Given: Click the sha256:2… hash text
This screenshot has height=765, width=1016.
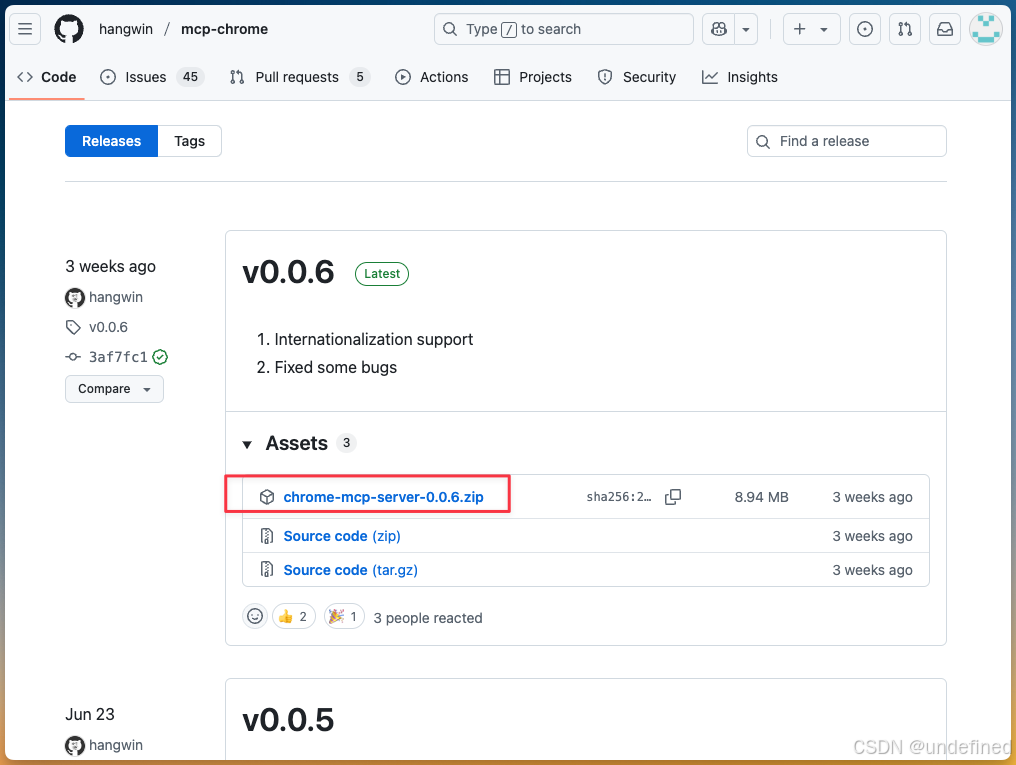Looking at the screenshot, I should (x=619, y=497).
